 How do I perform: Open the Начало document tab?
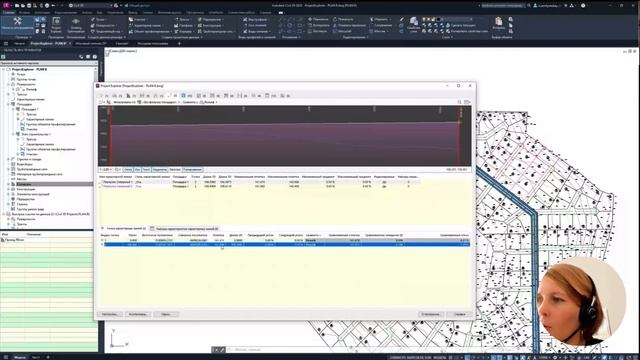(19, 43)
